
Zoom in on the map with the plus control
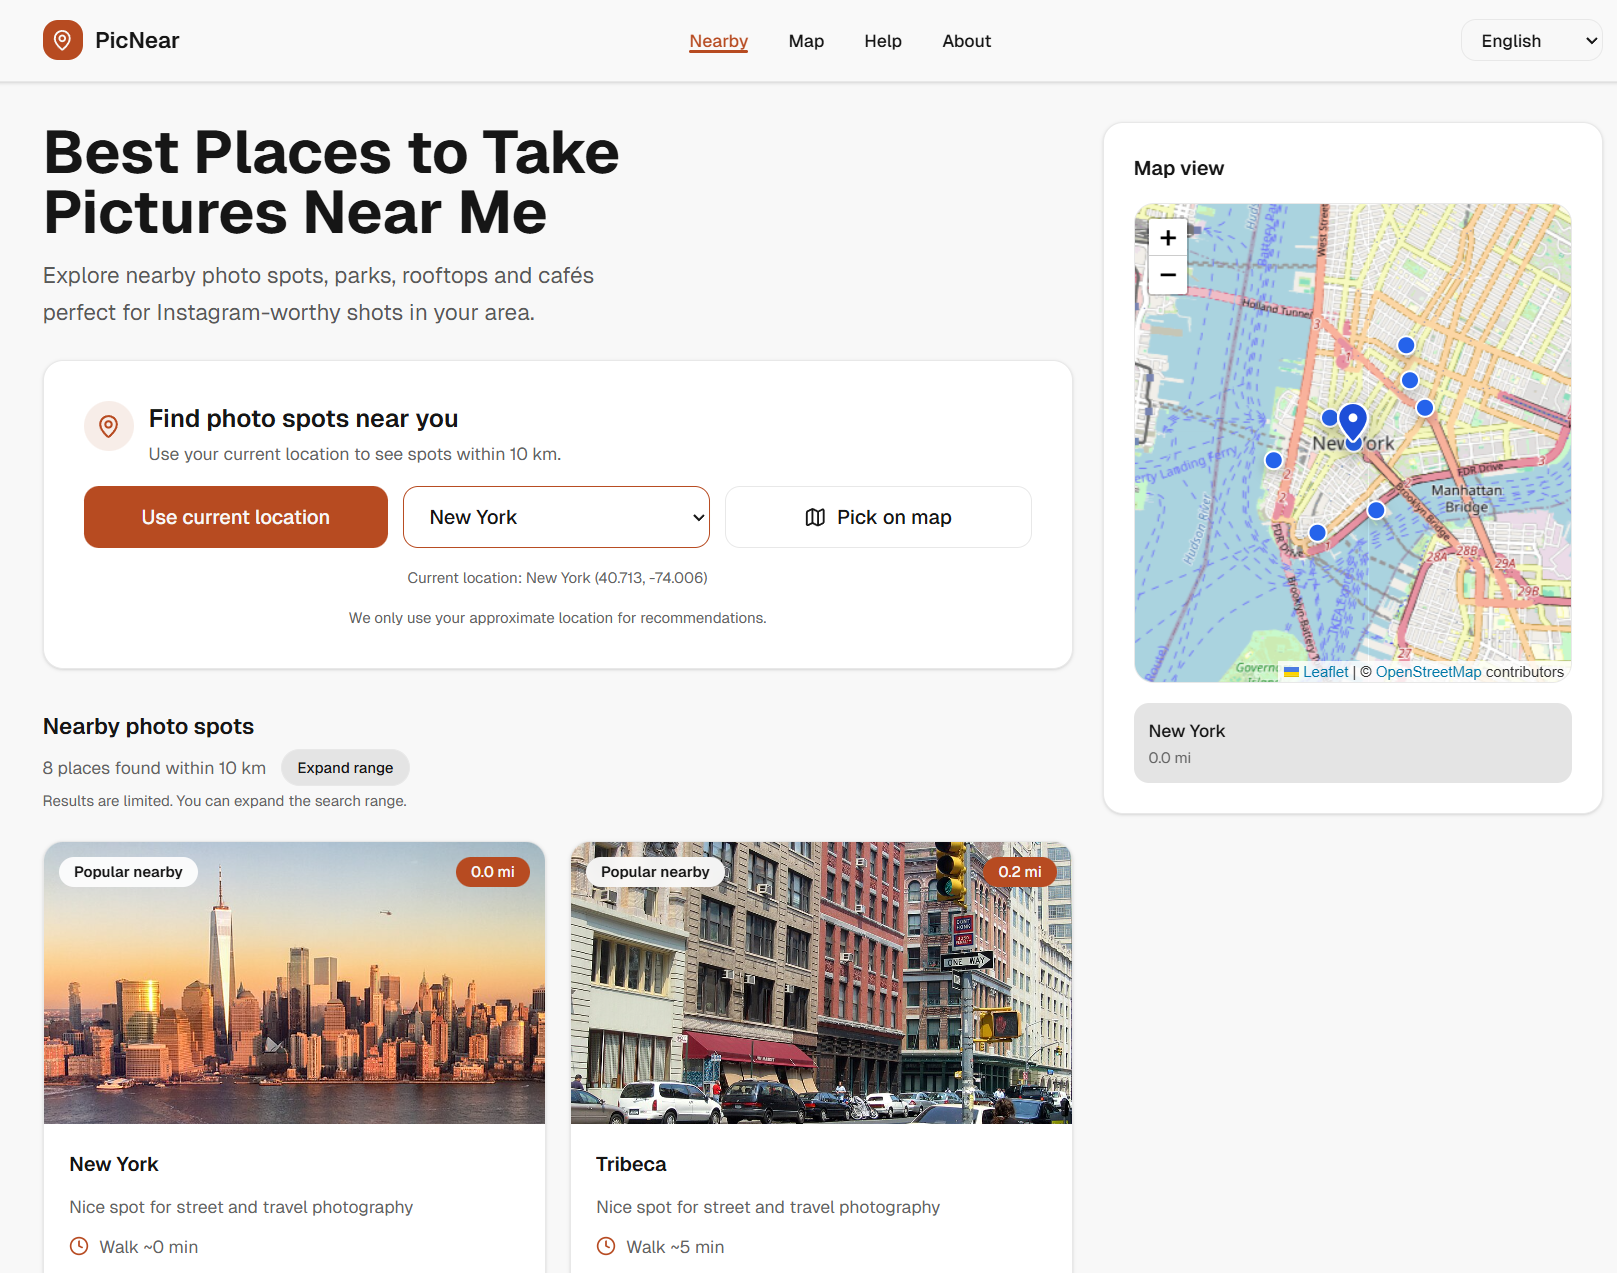click(1167, 238)
